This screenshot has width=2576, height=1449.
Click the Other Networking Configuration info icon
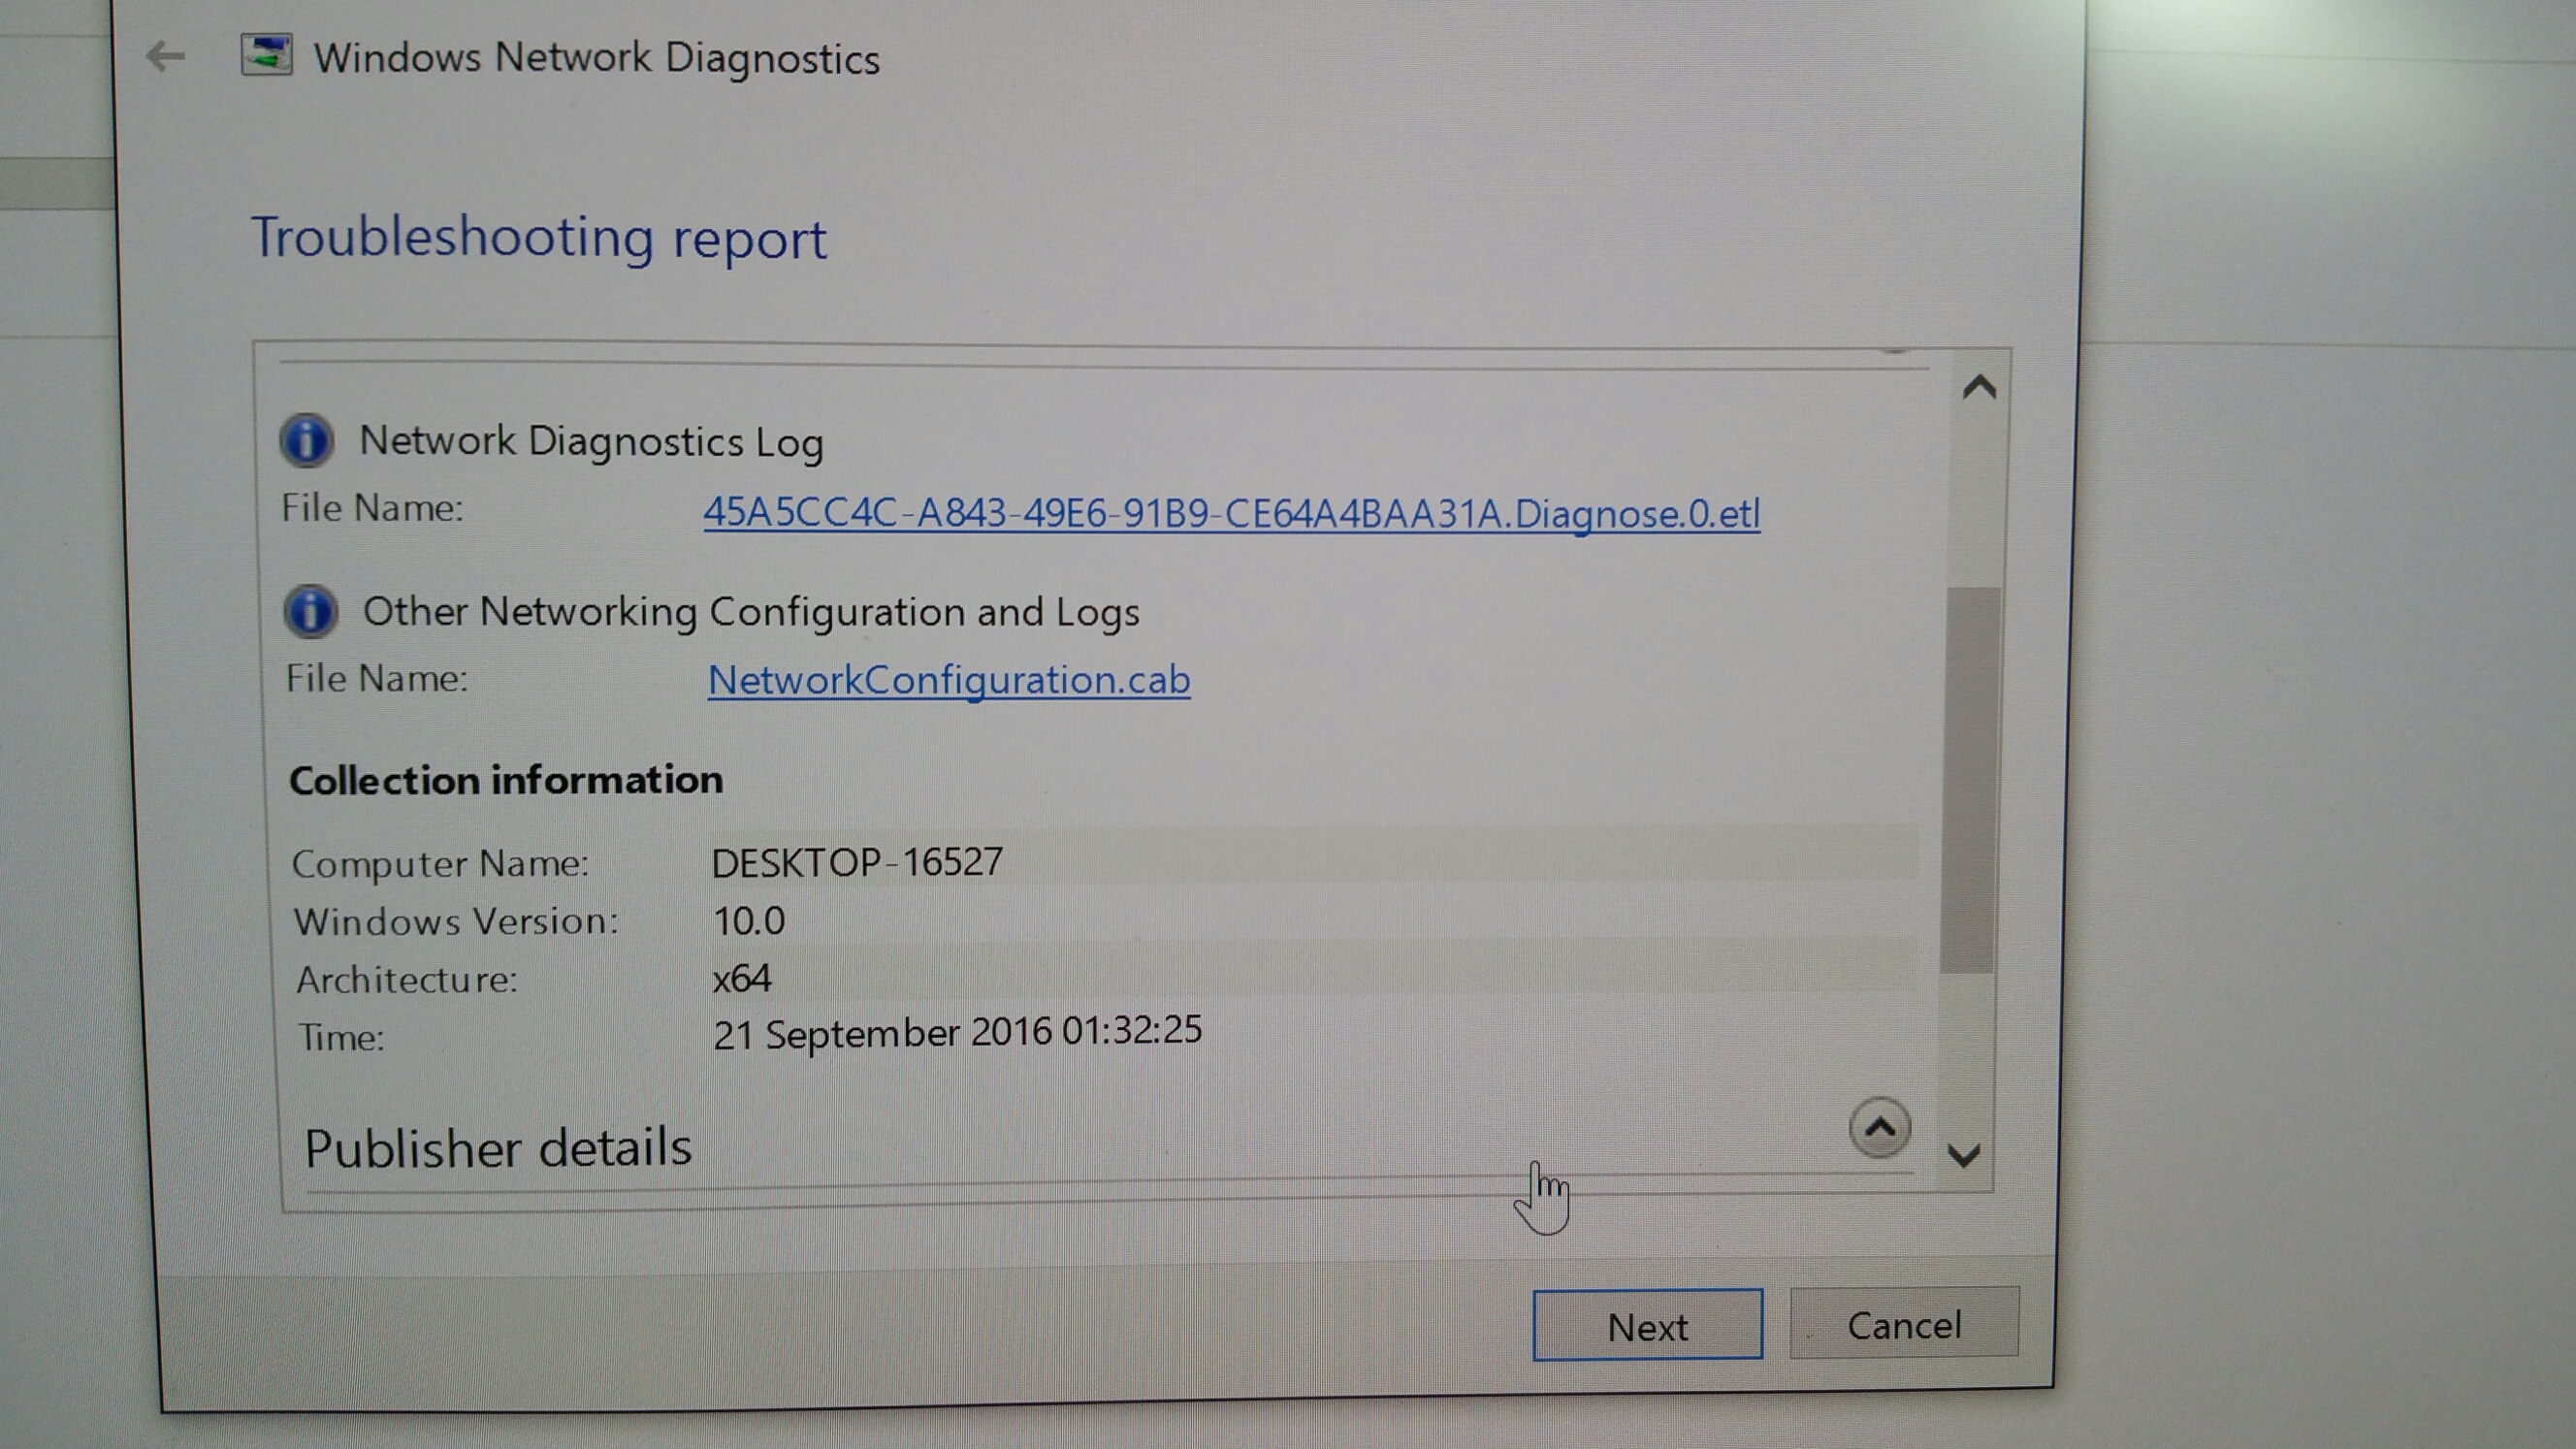click(x=310, y=611)
